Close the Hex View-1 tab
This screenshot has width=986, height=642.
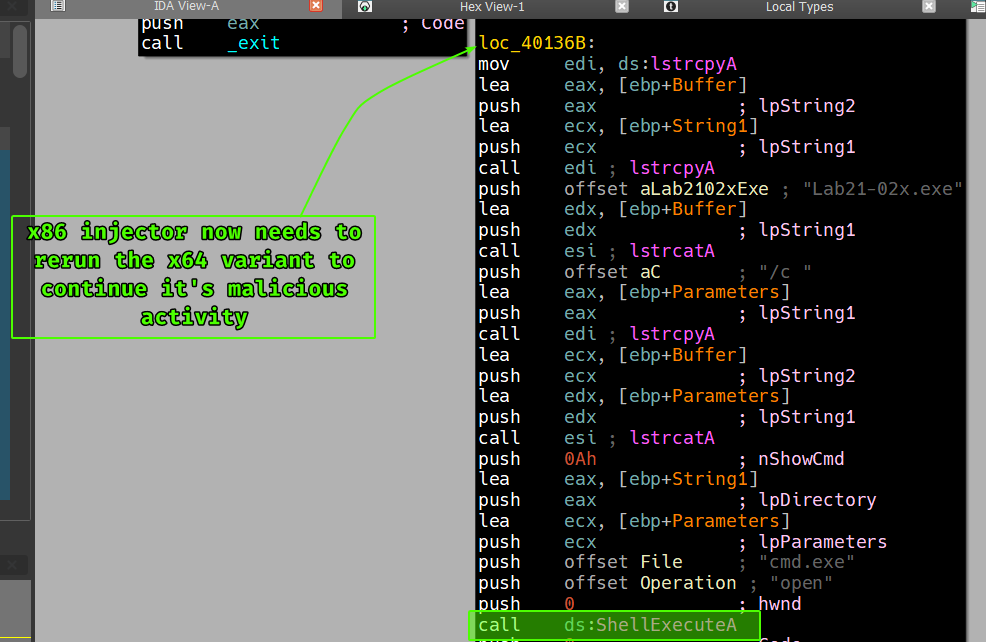[x=622, y=6]
